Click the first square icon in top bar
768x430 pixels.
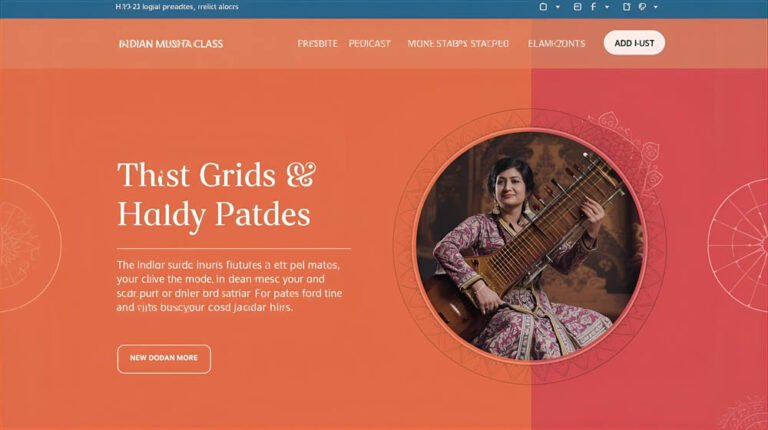(543, 7)
